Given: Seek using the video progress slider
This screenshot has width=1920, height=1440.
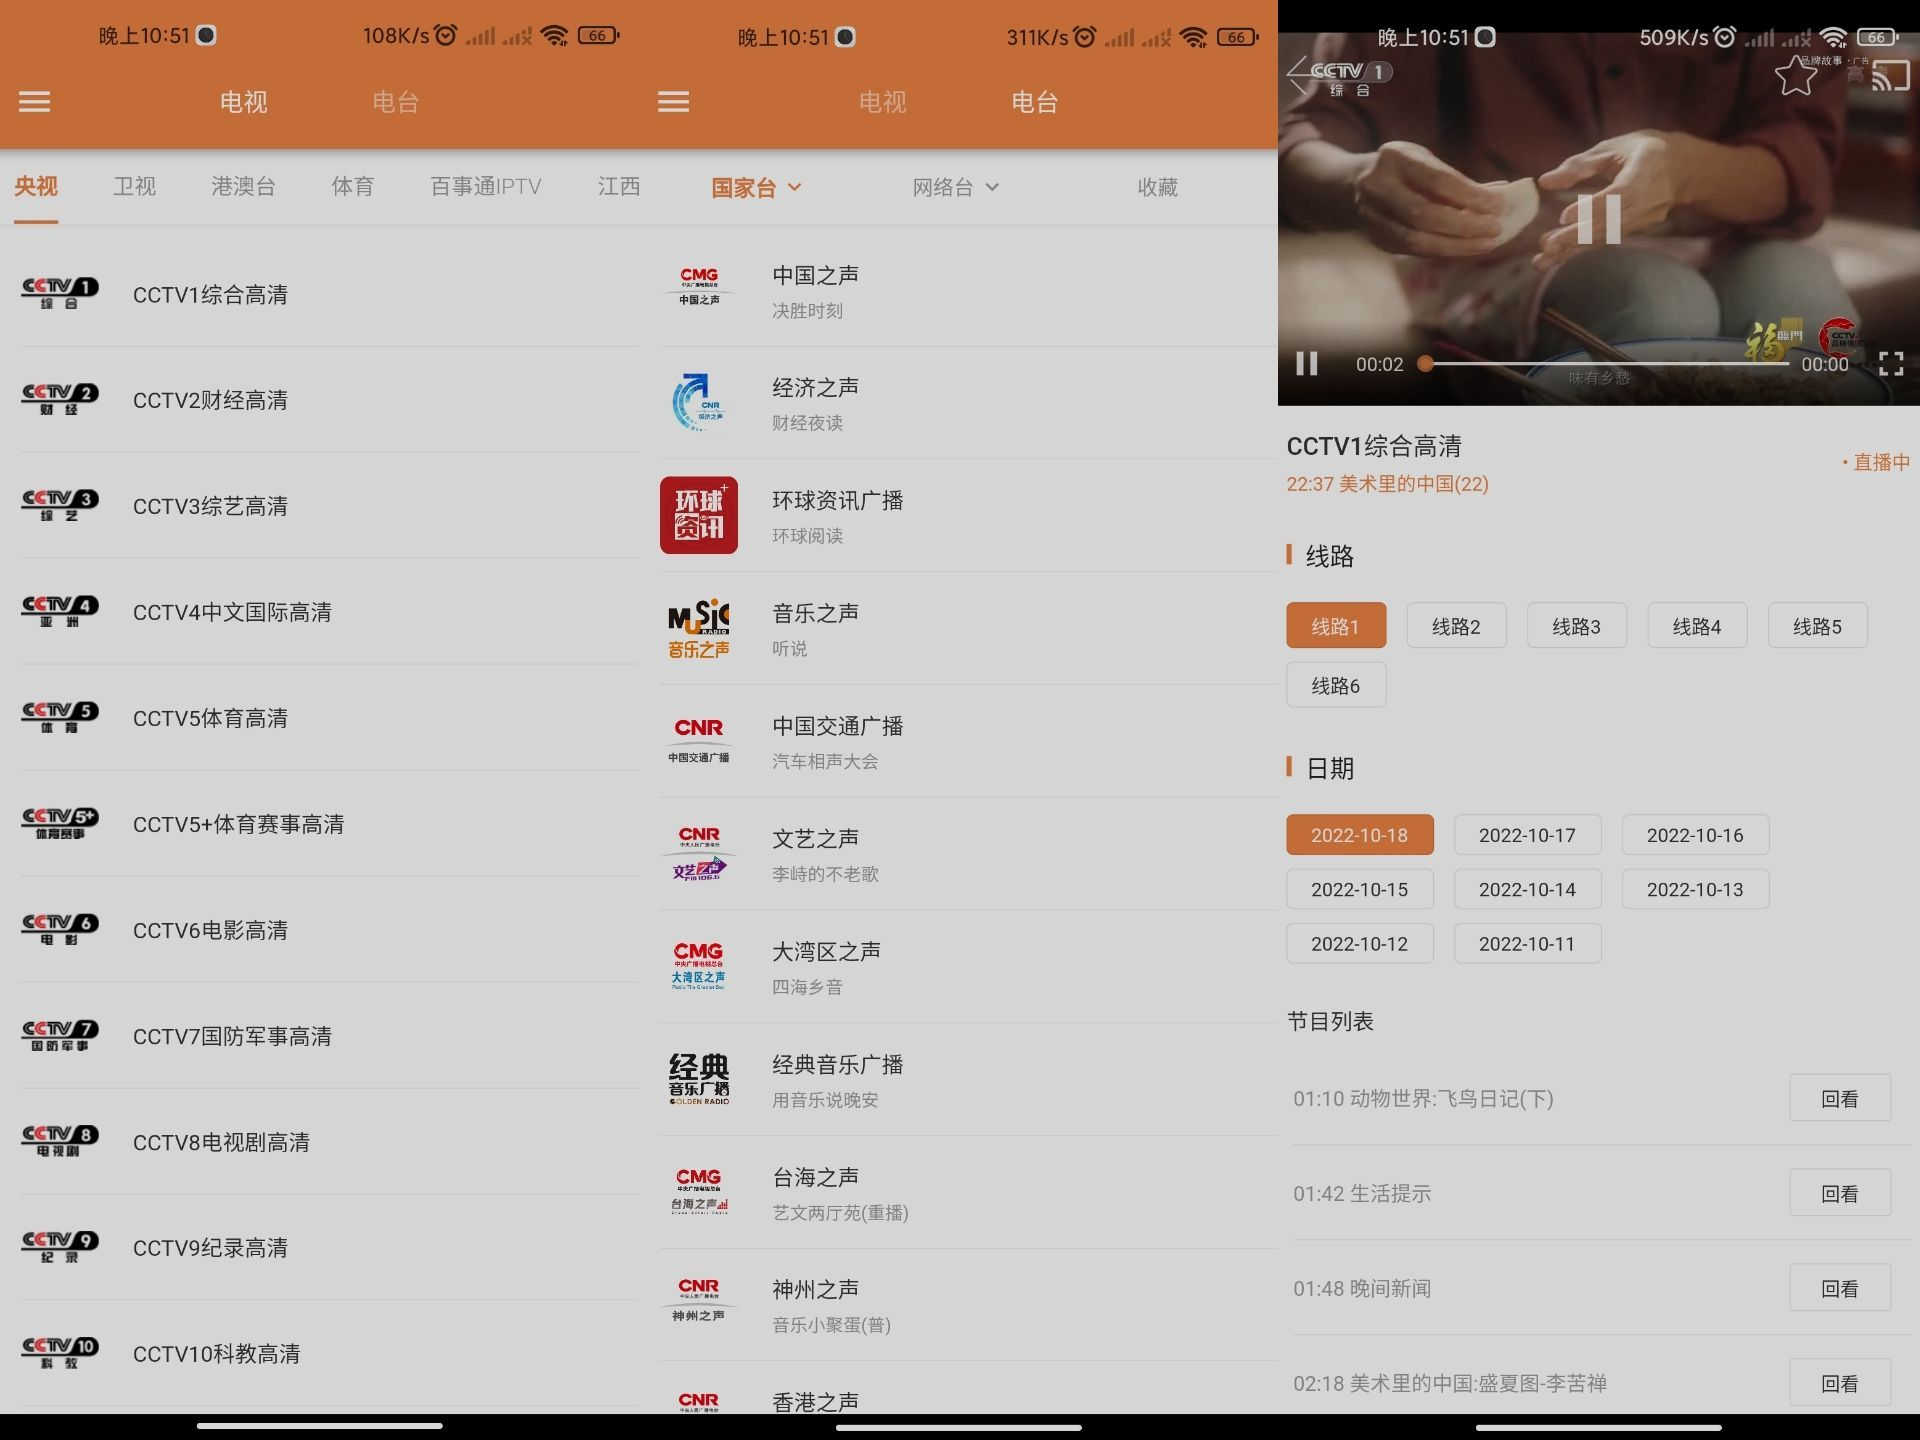Looking at the screenshot, I should pyautogui.click(x=1607, y=364).
